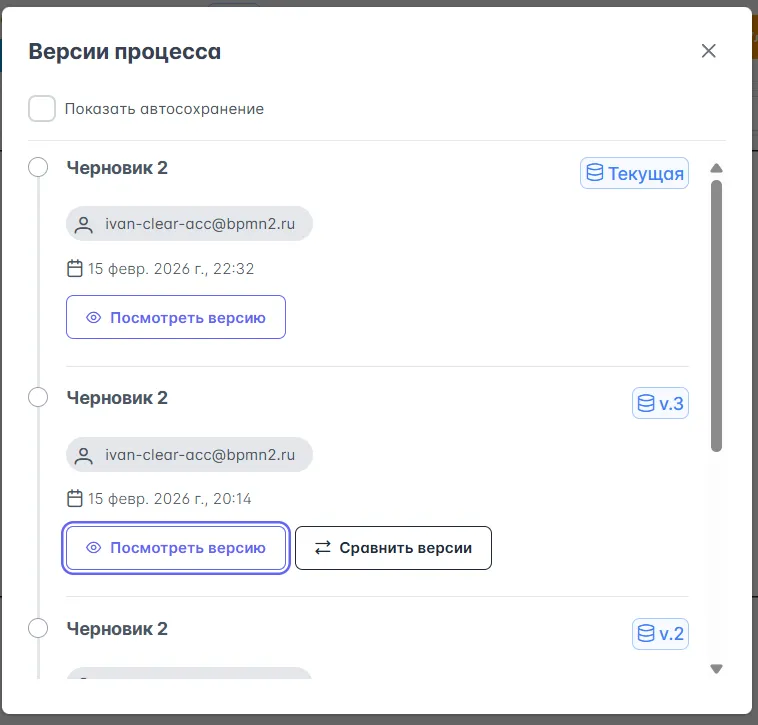Select the timeline circle for version v.2
This screenshot has height=725, width=758.
38,628
